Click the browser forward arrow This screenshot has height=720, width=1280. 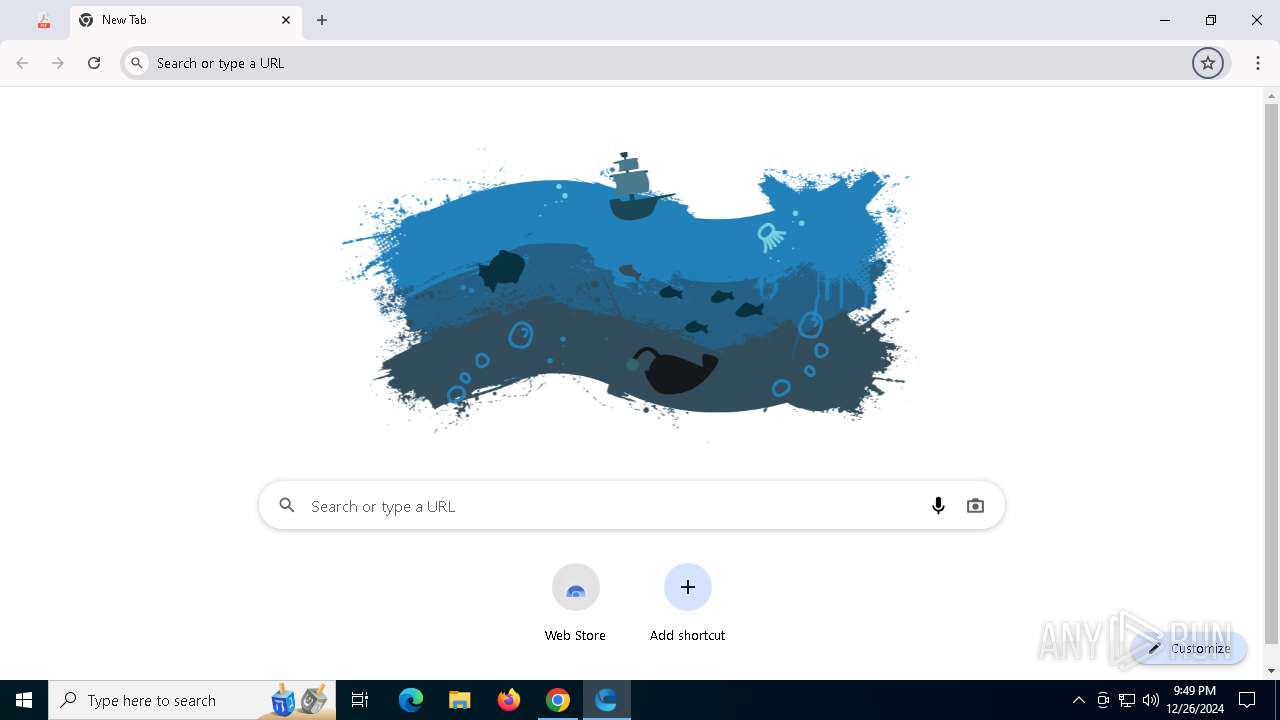(58, 63)
